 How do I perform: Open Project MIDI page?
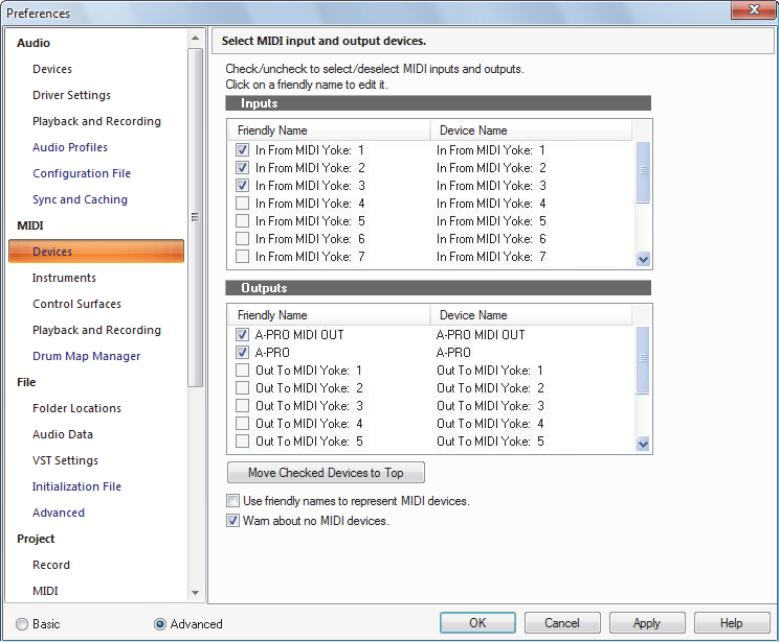(45, 591)
